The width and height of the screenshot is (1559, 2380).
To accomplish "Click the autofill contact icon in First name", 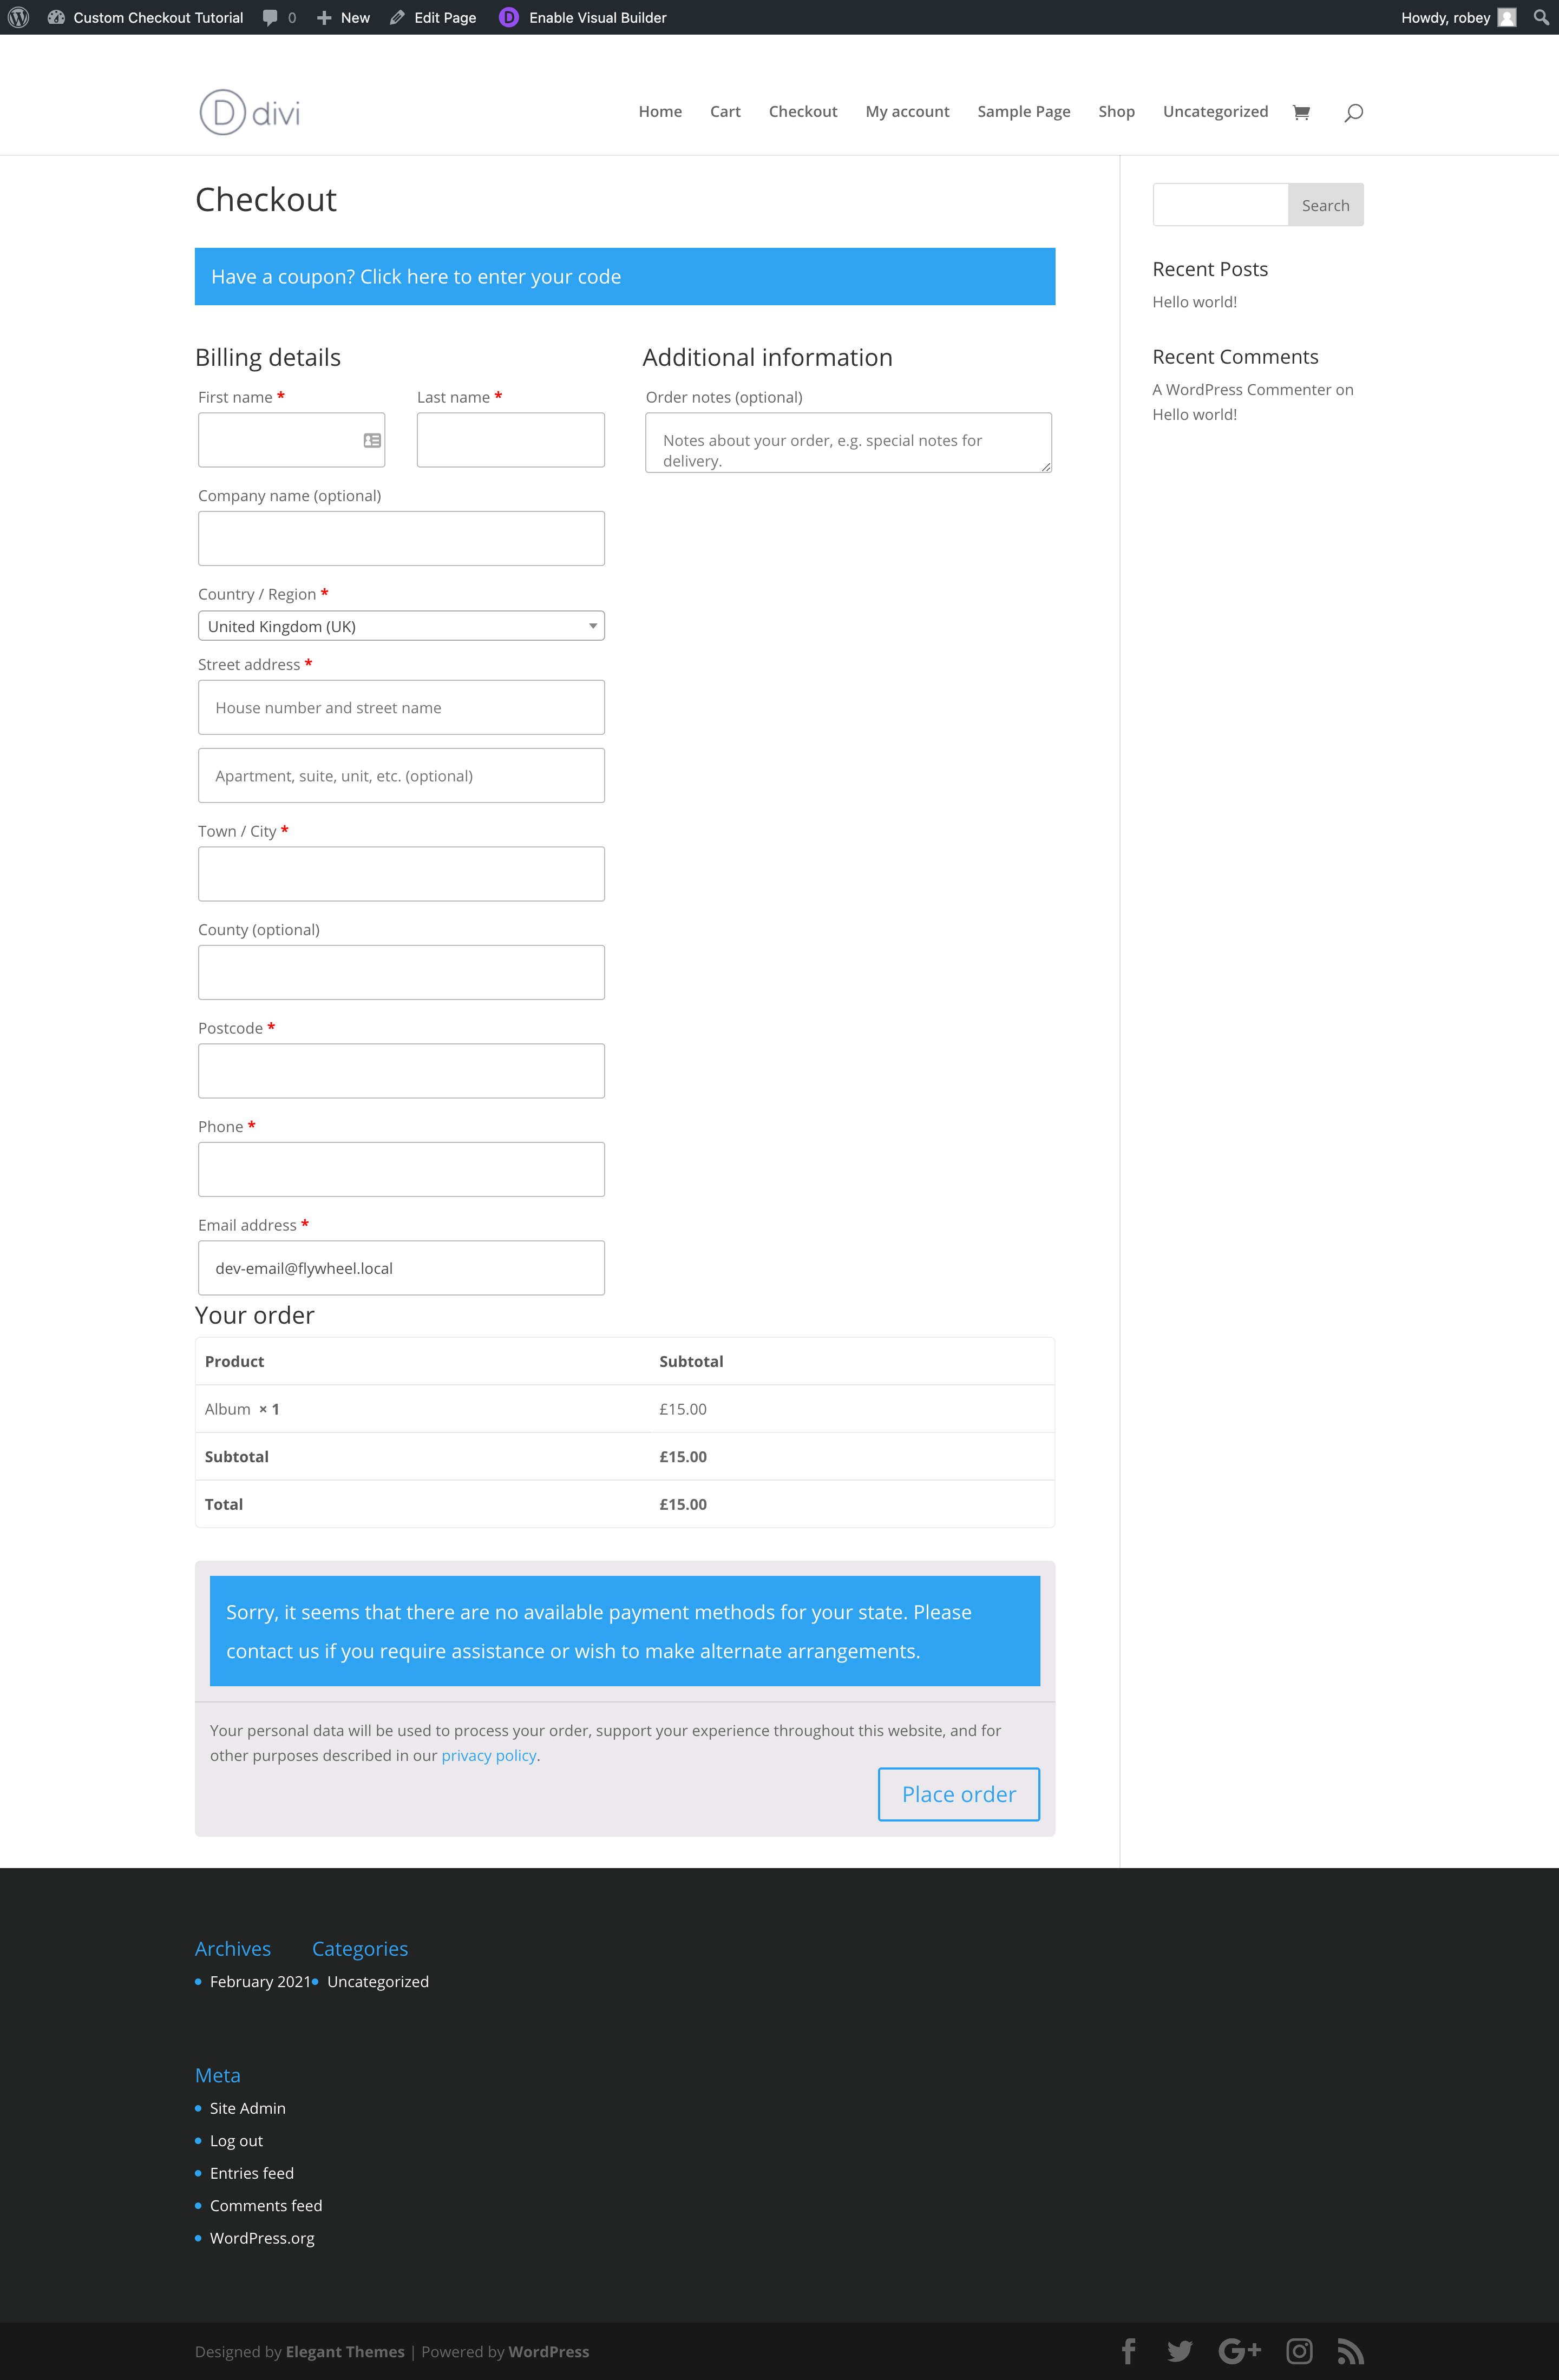I will tap(372, 440).
